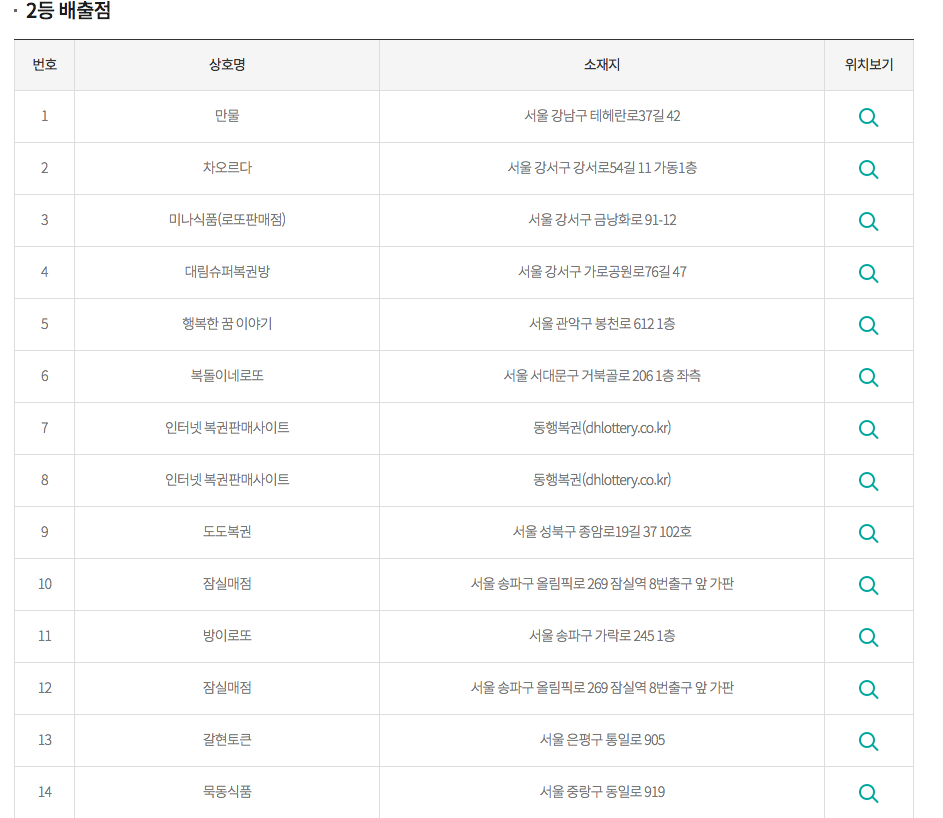The height and width of the screenshot is (818, 943).
Task: Click 잠실매점 store name in row 10
Action: (227, 583)
